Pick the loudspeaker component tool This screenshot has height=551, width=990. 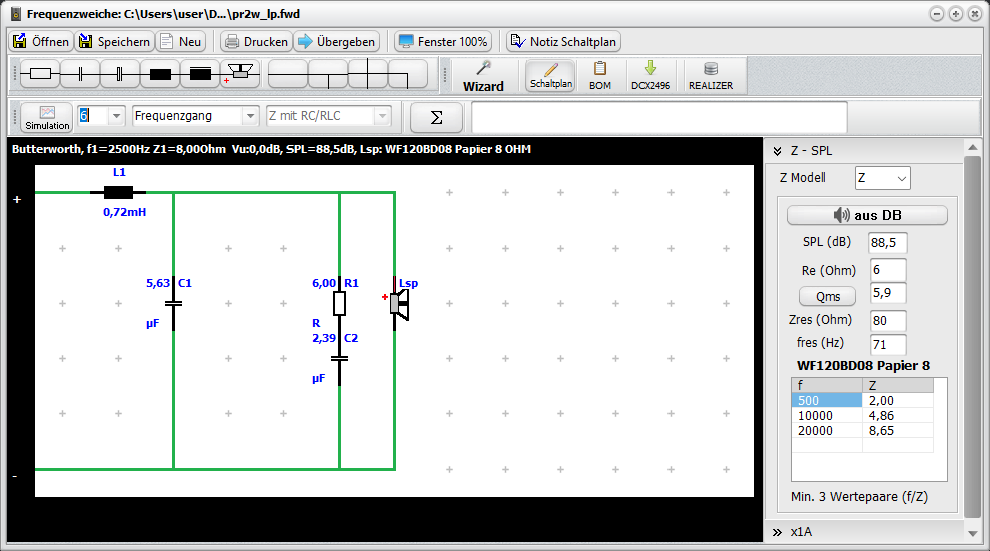click(240, 73)
